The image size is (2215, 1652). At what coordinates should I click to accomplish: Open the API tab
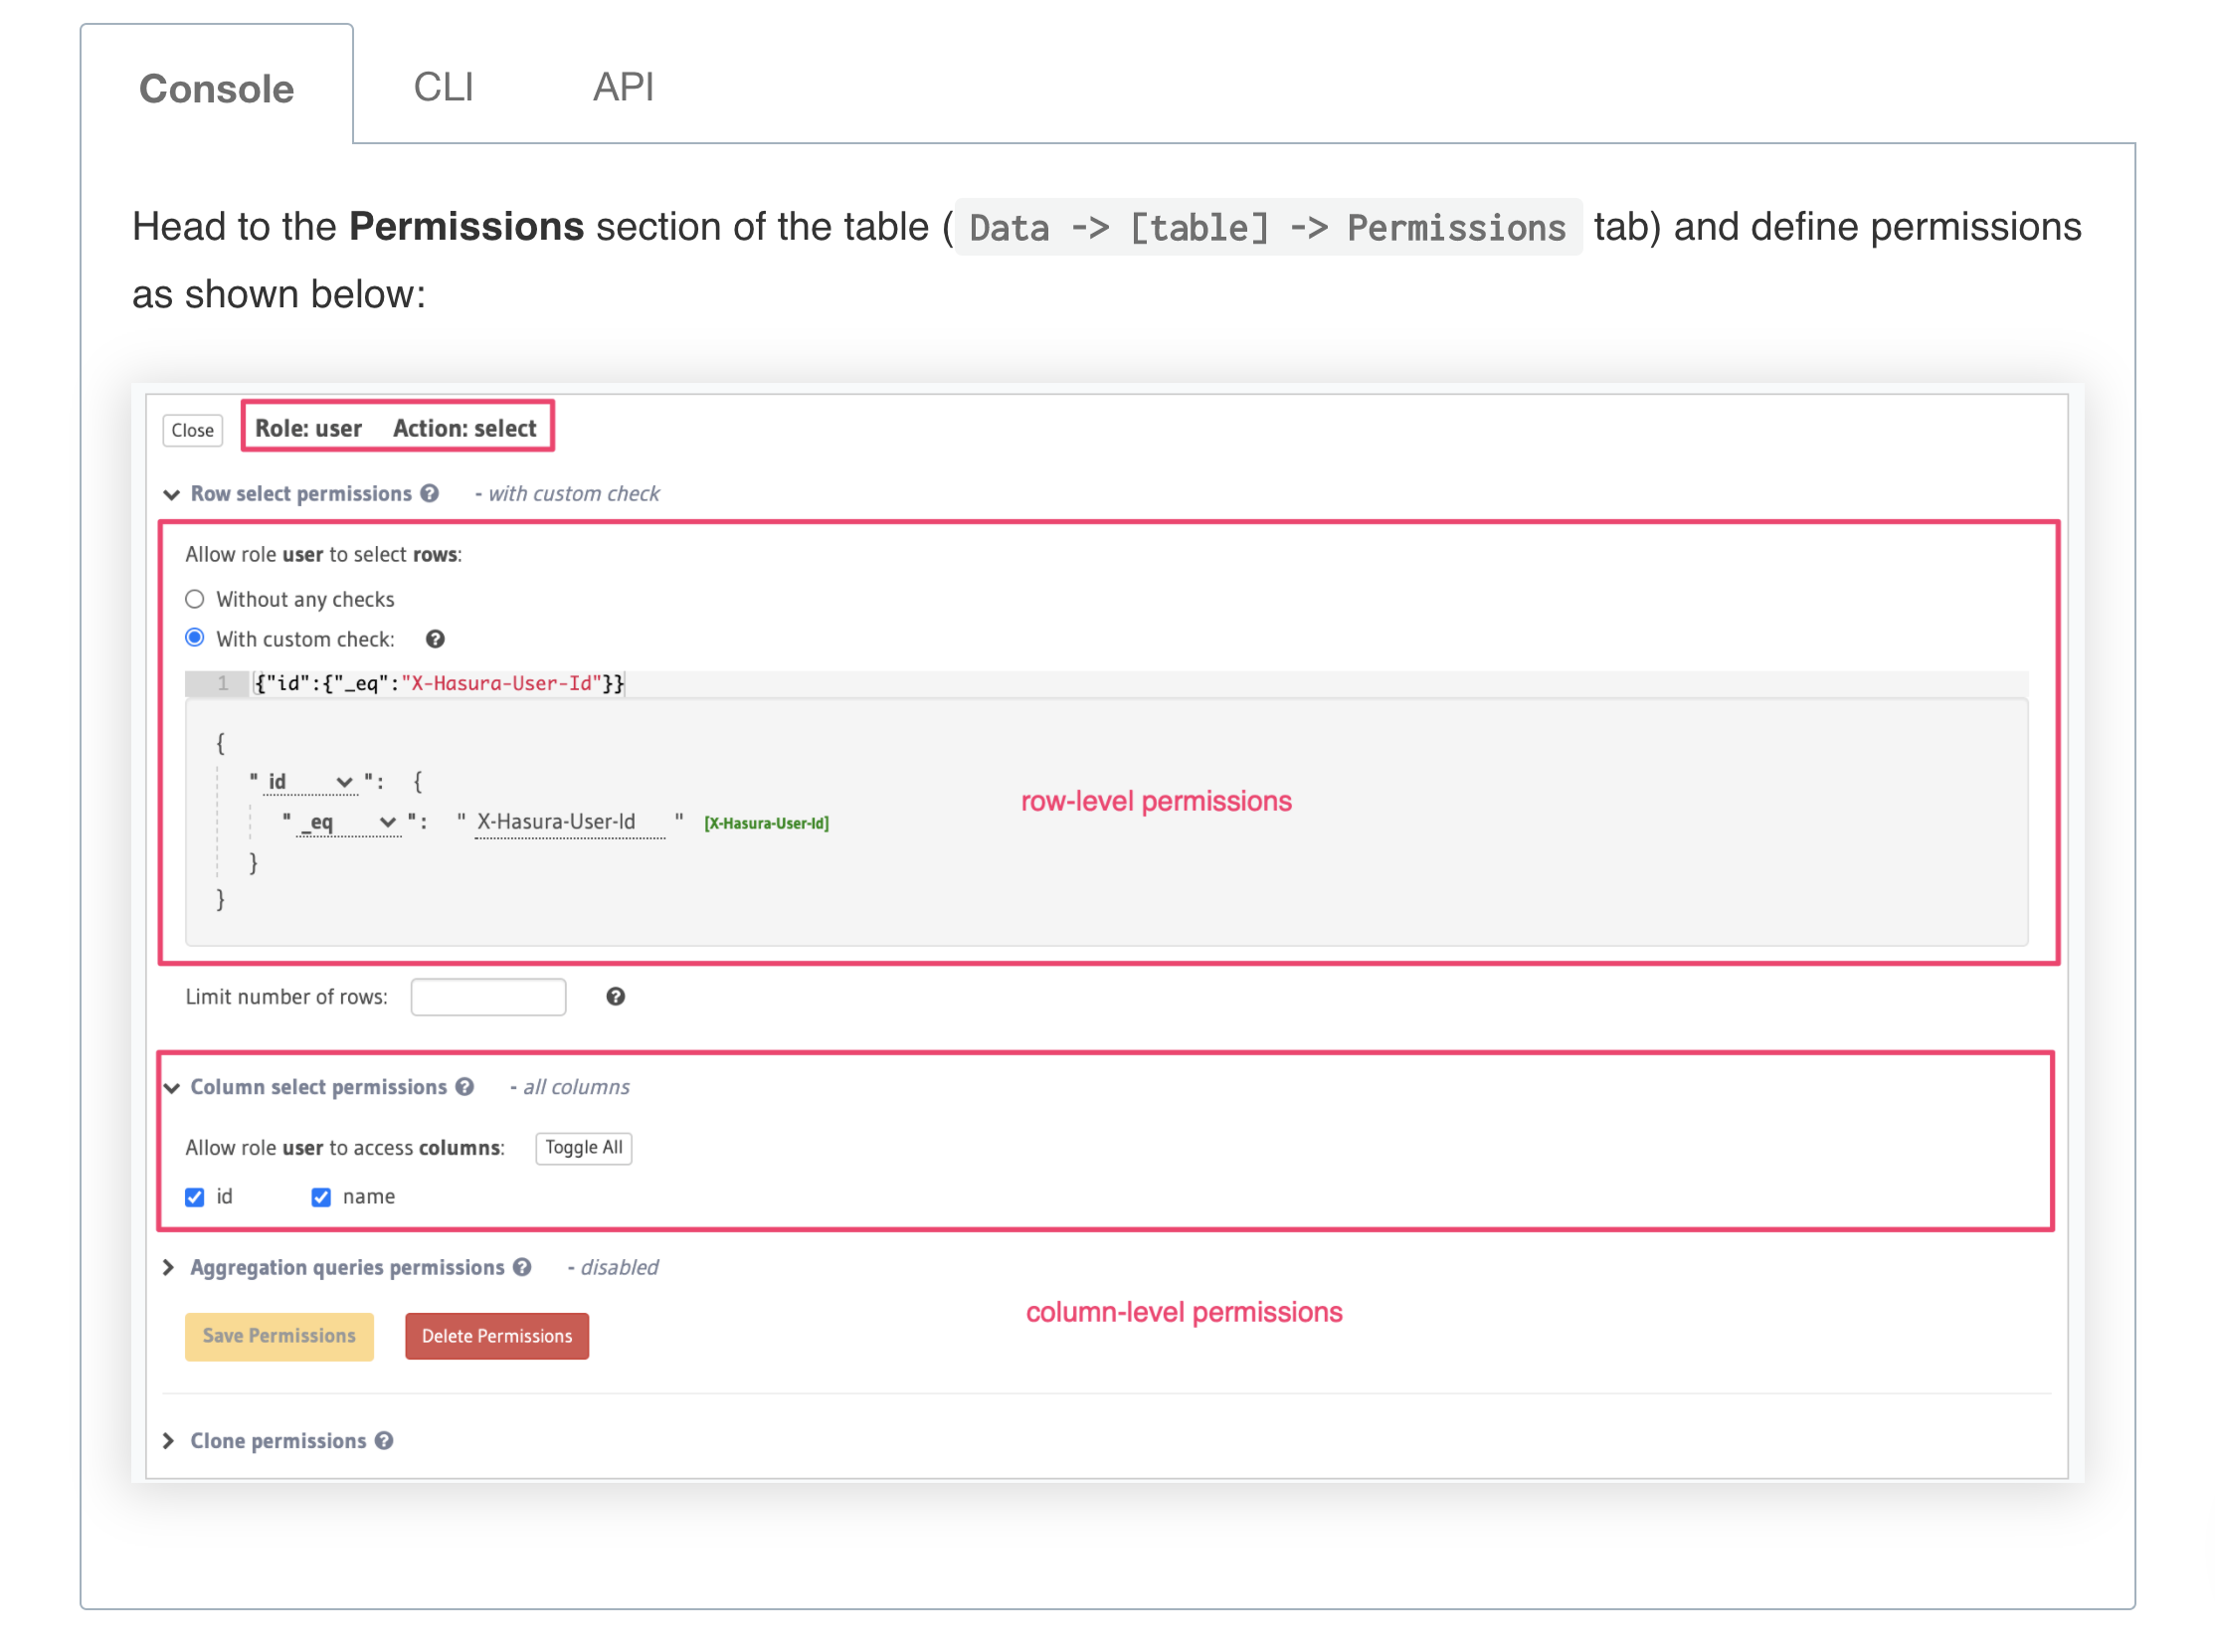623,87
